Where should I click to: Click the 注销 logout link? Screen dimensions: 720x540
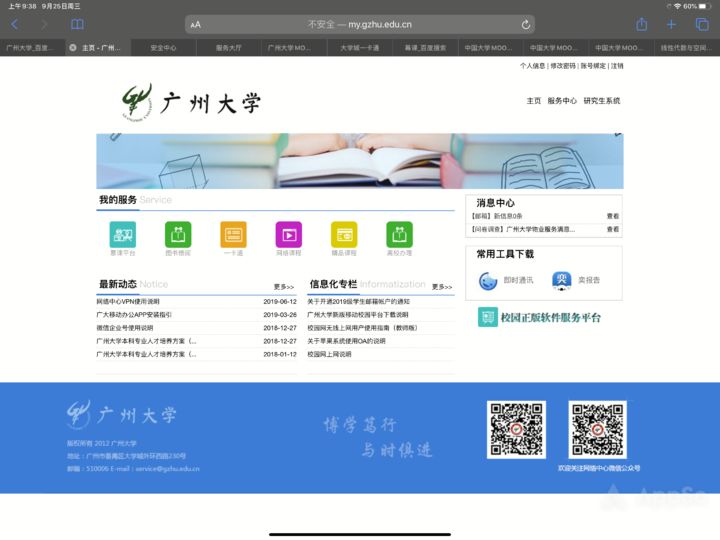click(x=617, y=66)
